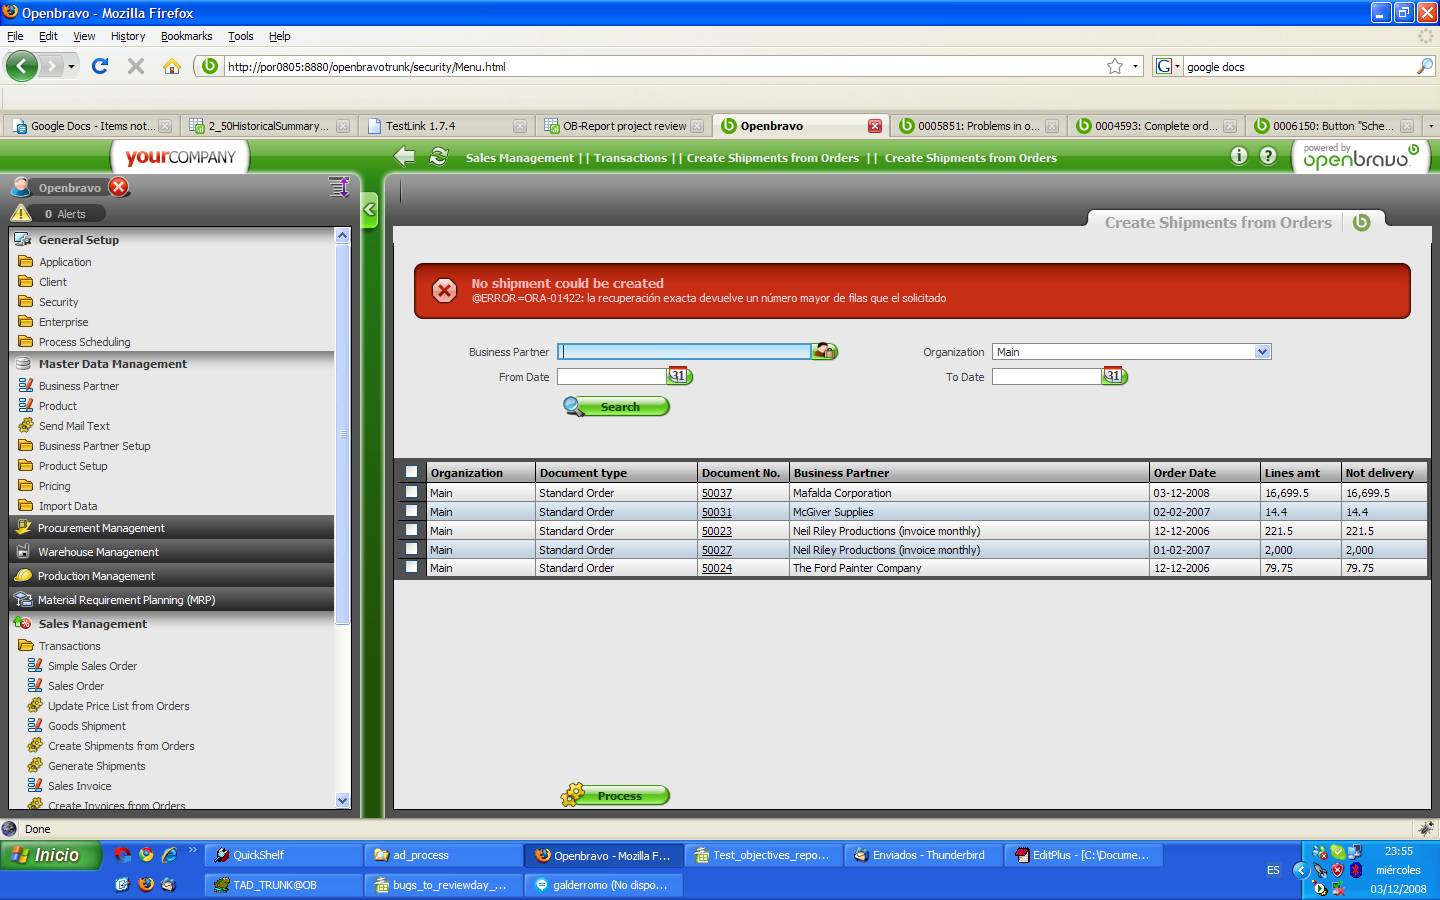Open document number 50024 link
Viewport: 1440px width, 900px height.
[717, 568]
